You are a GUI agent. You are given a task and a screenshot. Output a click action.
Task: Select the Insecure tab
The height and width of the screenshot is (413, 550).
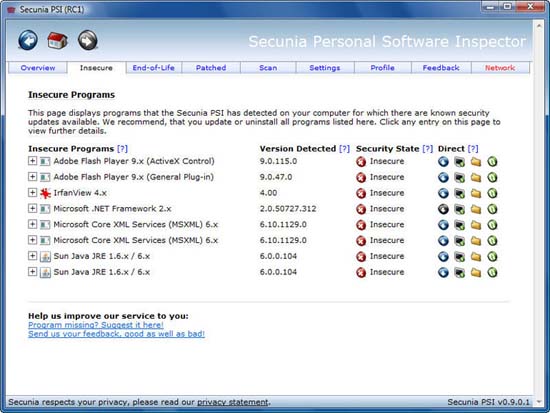tap(96, 68)
